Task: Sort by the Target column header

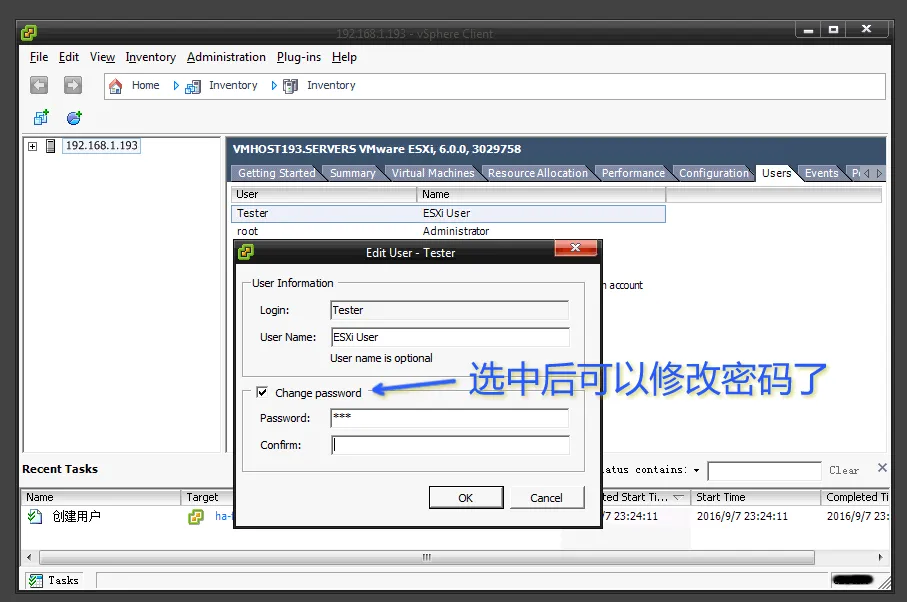Action: tap(207, 497)
